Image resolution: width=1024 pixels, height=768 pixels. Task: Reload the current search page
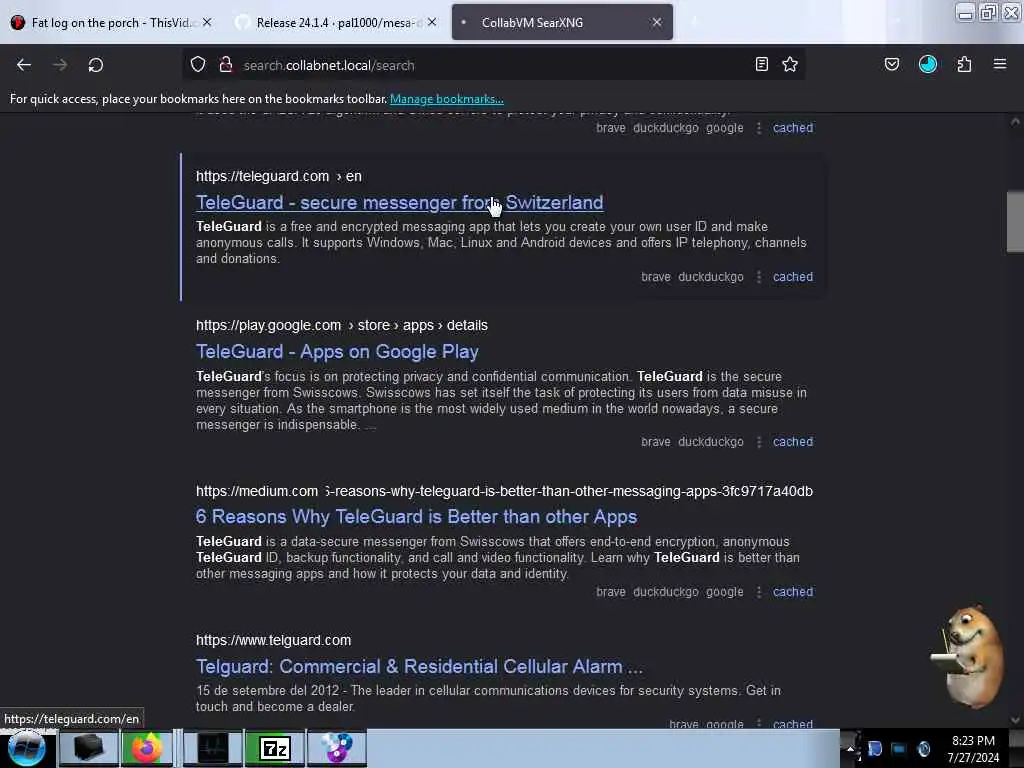(95, 65)
